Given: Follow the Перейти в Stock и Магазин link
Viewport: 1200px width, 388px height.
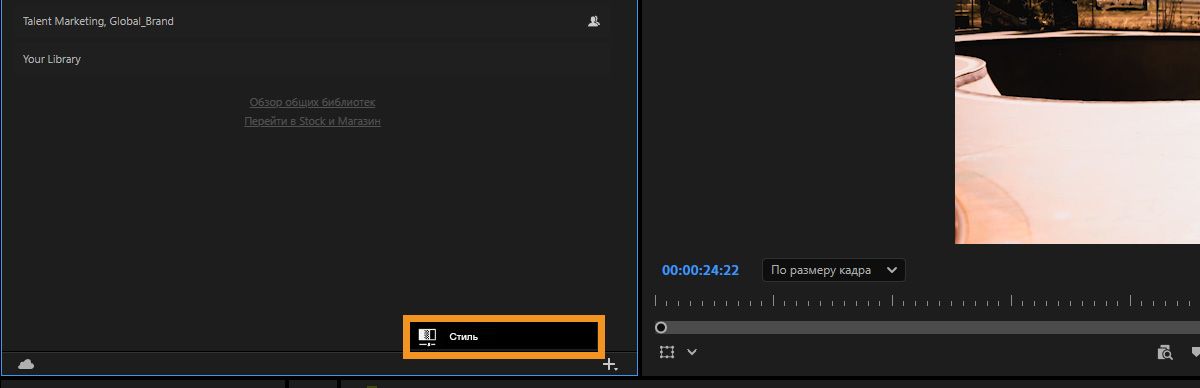Looking at the screenshot, I should 312,121.
